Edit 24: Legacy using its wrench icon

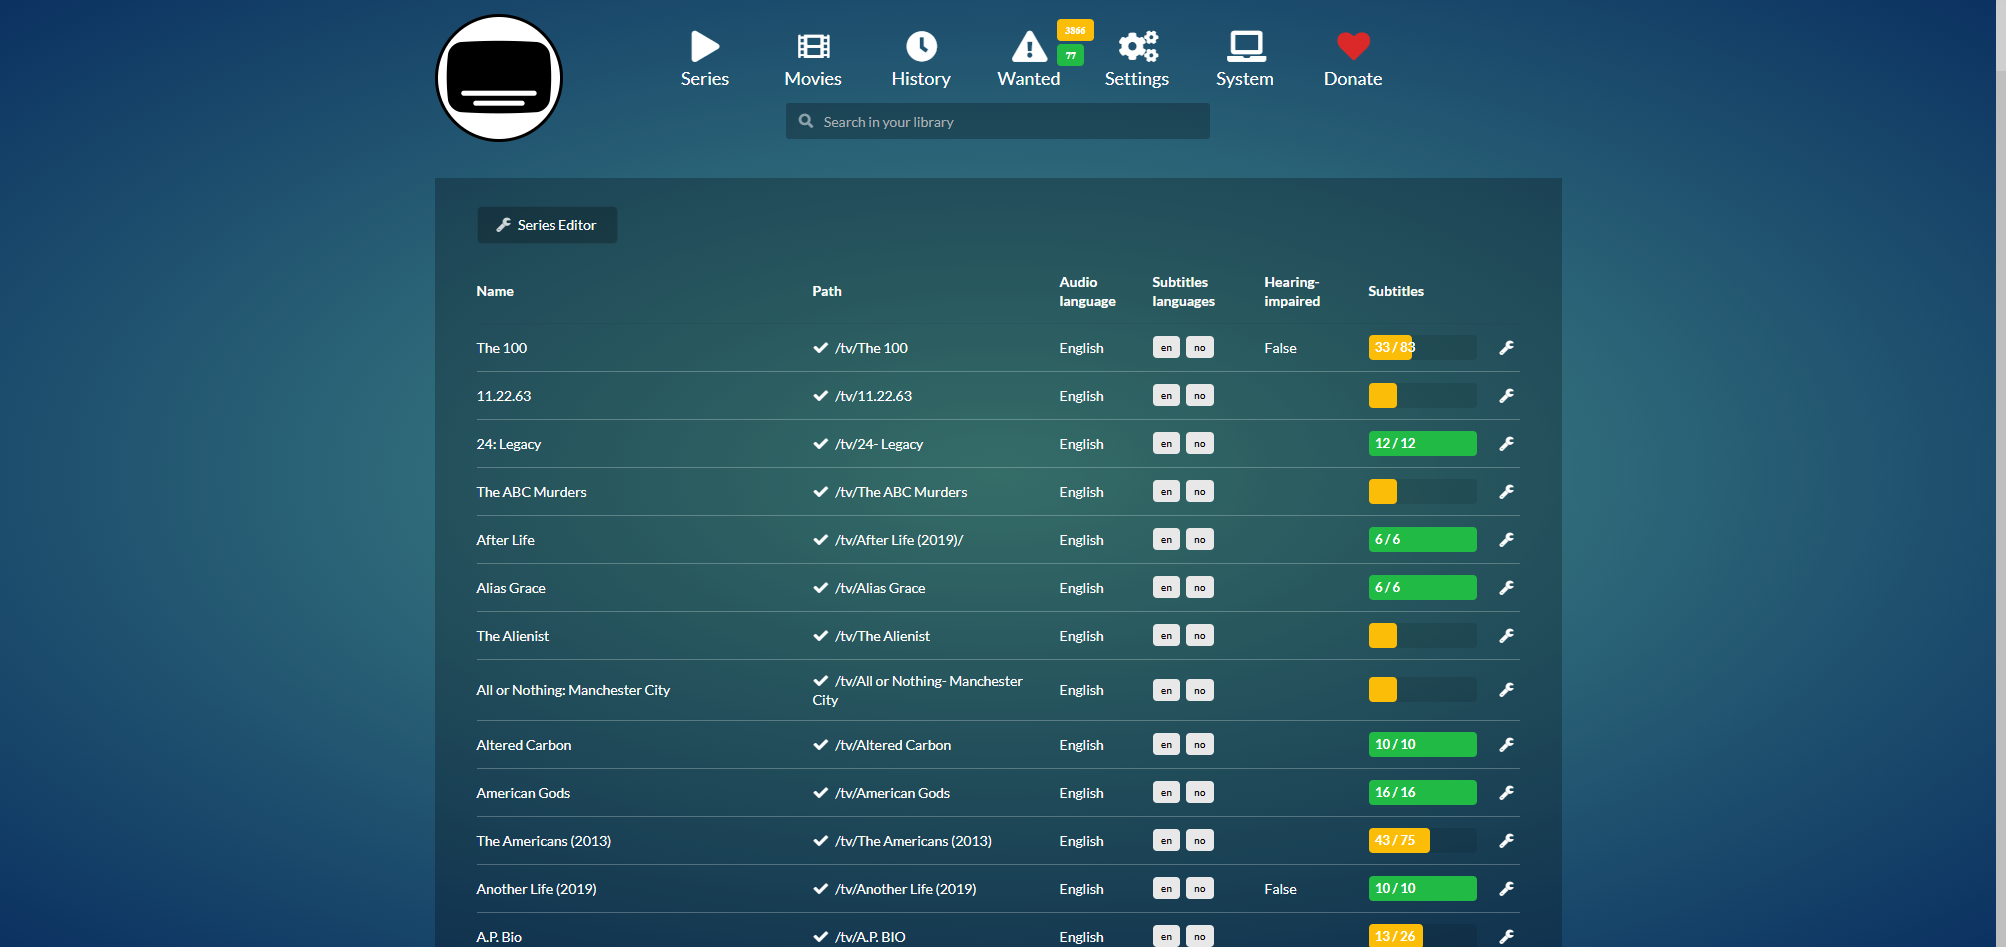pyautogui.click(x=1506, y=444)
